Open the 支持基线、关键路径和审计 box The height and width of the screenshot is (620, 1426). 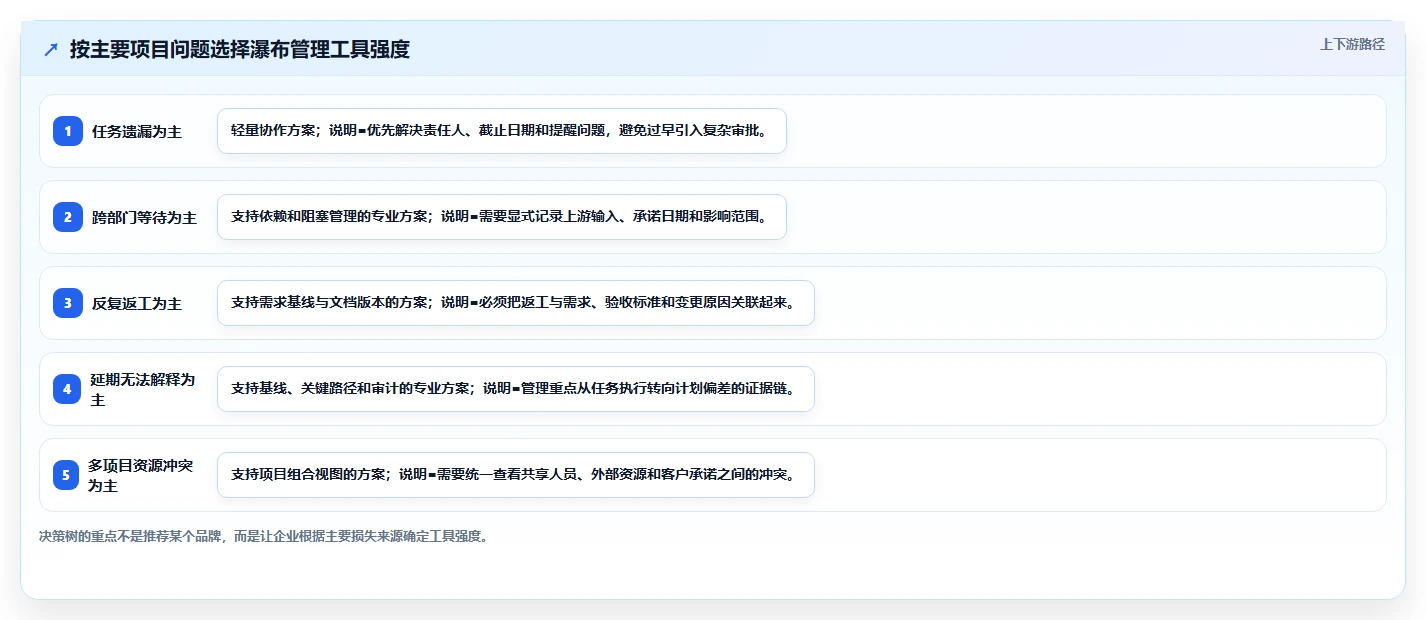click(516, 389)
